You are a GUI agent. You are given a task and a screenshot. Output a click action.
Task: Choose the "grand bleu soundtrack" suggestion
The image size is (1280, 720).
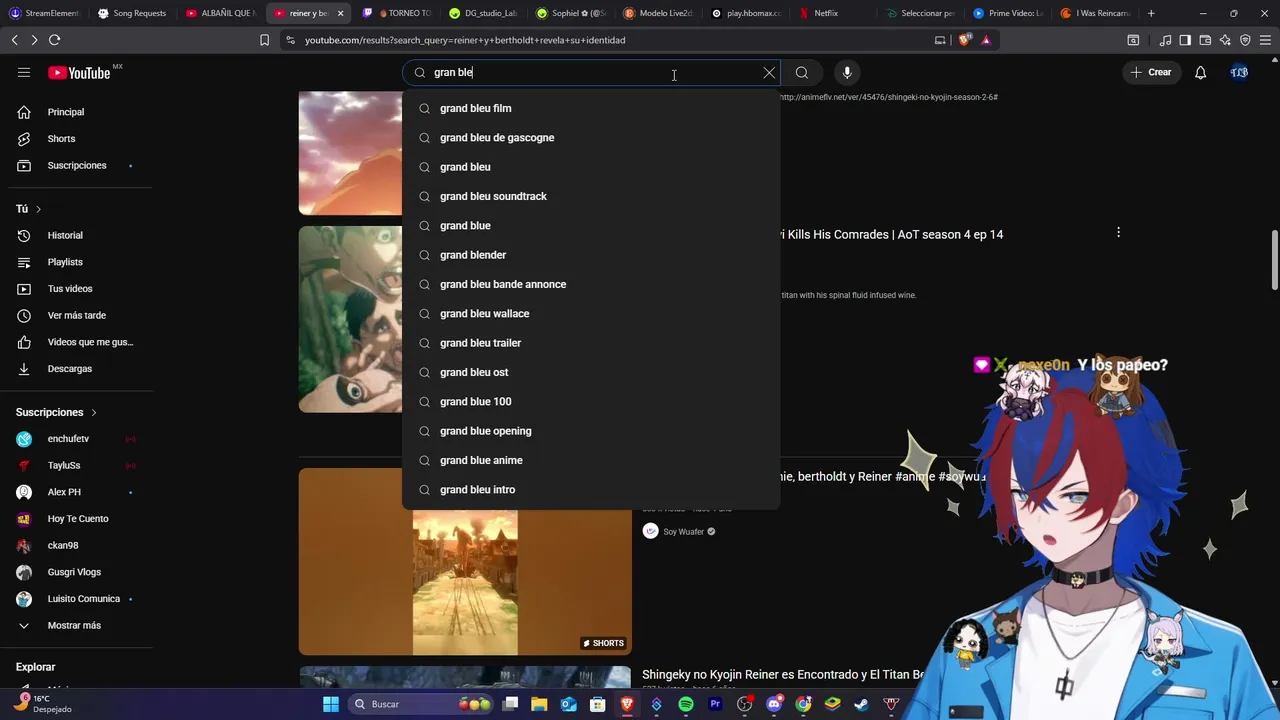point(591,196)
